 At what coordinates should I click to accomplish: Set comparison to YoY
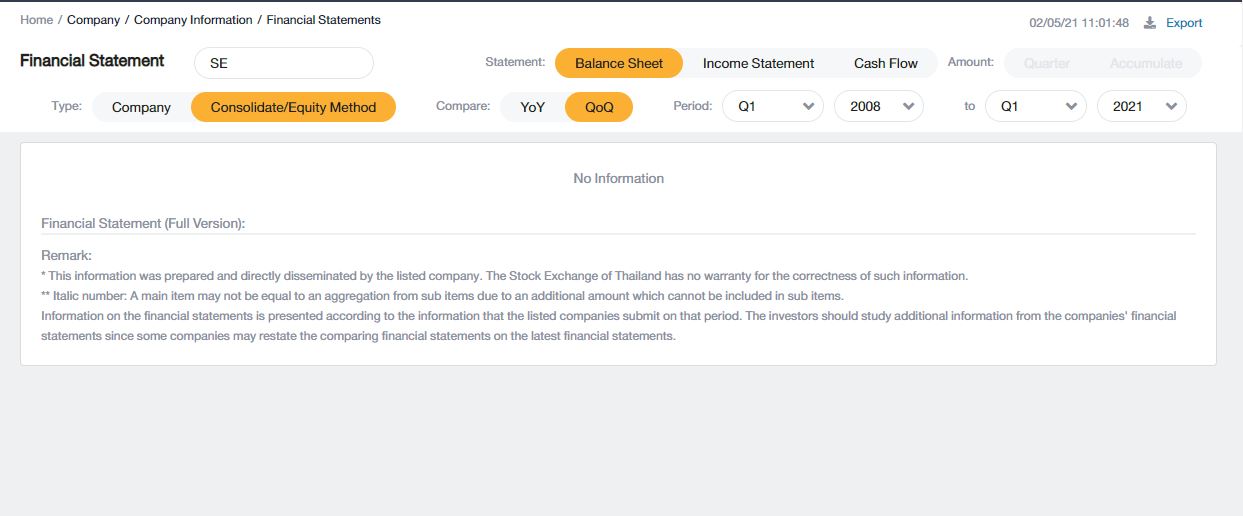(x=532, y=107)
